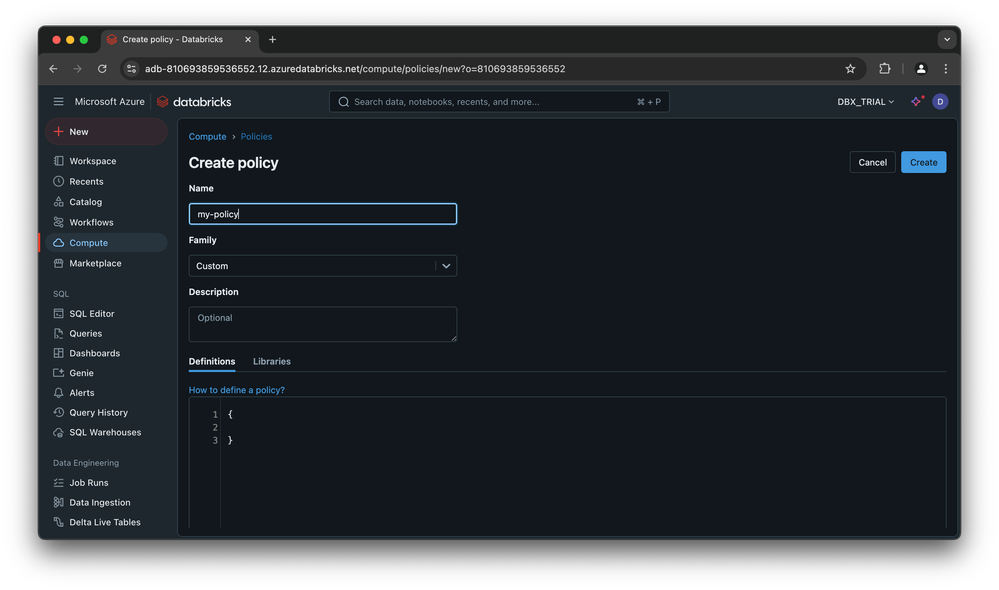Open the user avatar menu
The image size is (999, 590).
point(939,102)
